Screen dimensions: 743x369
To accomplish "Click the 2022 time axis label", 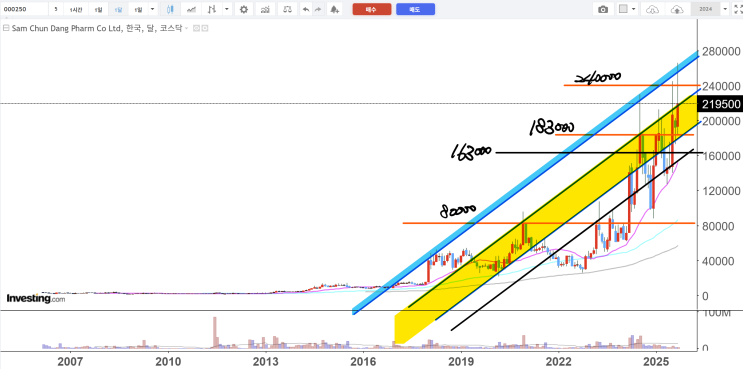I will pos(558,362).
